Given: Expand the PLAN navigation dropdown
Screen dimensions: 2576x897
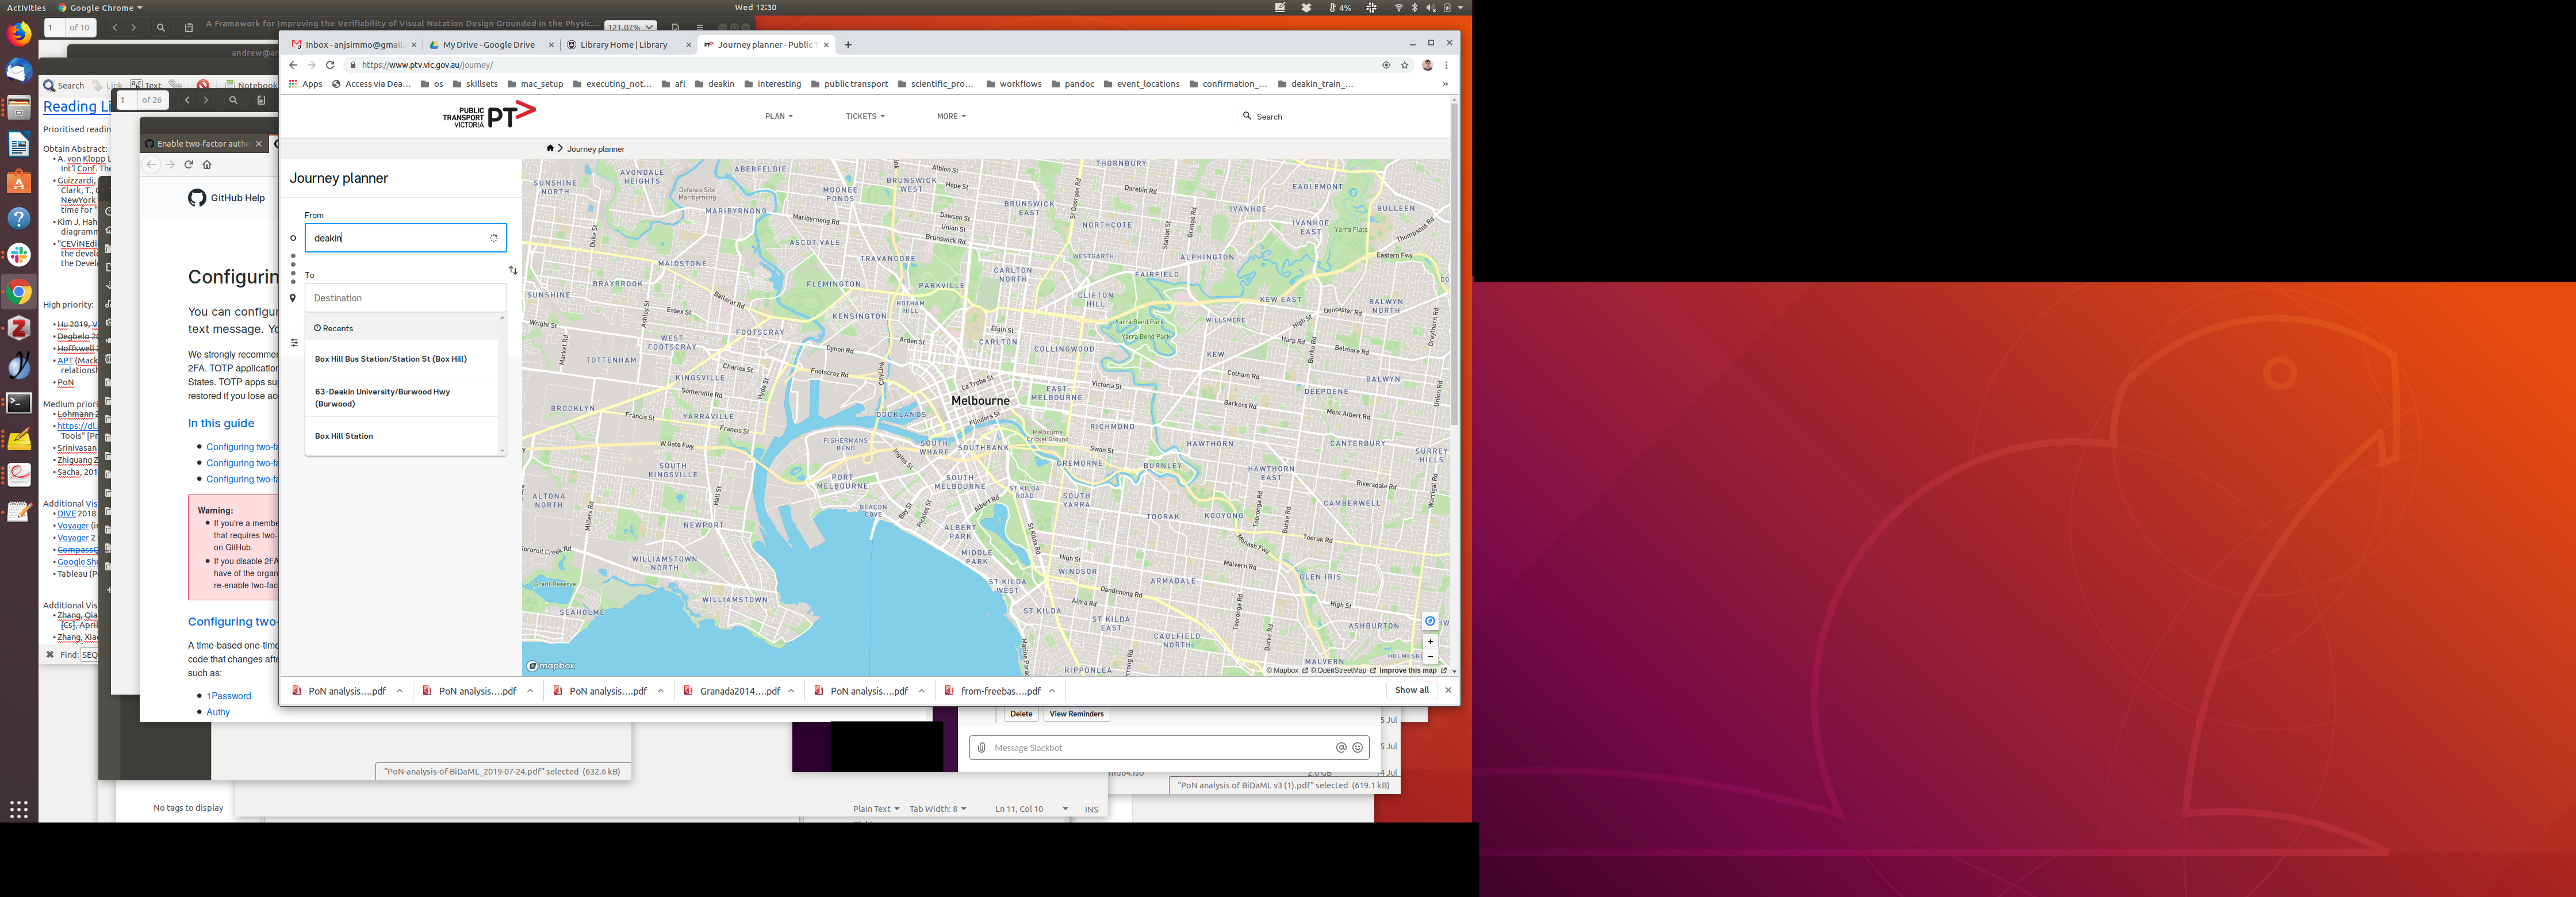Looking at the screenshot, I should 778,116.
